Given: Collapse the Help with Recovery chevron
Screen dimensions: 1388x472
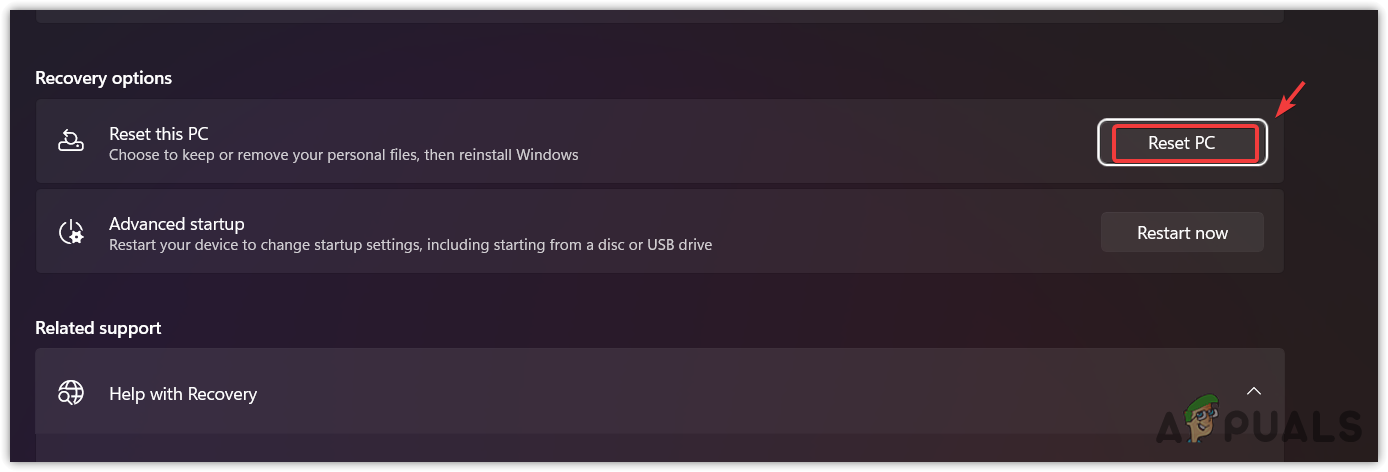Looking at the screenshot, I should (x=1253, y=391).
